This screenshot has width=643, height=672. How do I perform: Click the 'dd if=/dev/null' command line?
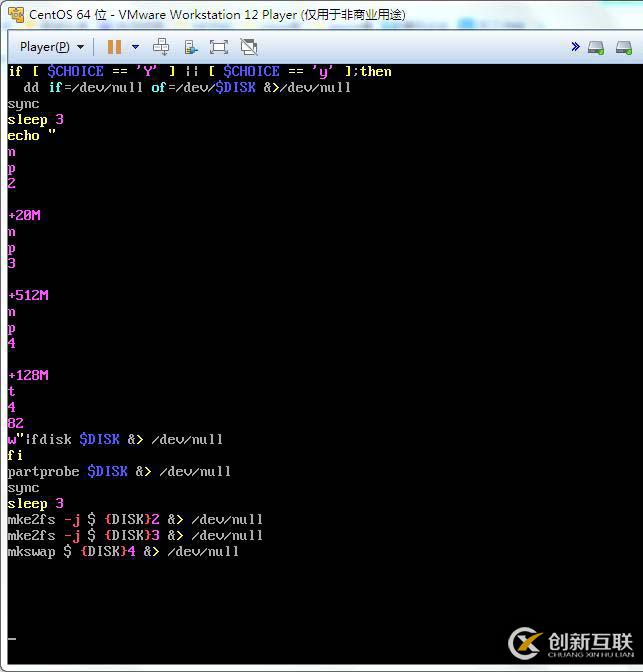(x=187, y=87)
